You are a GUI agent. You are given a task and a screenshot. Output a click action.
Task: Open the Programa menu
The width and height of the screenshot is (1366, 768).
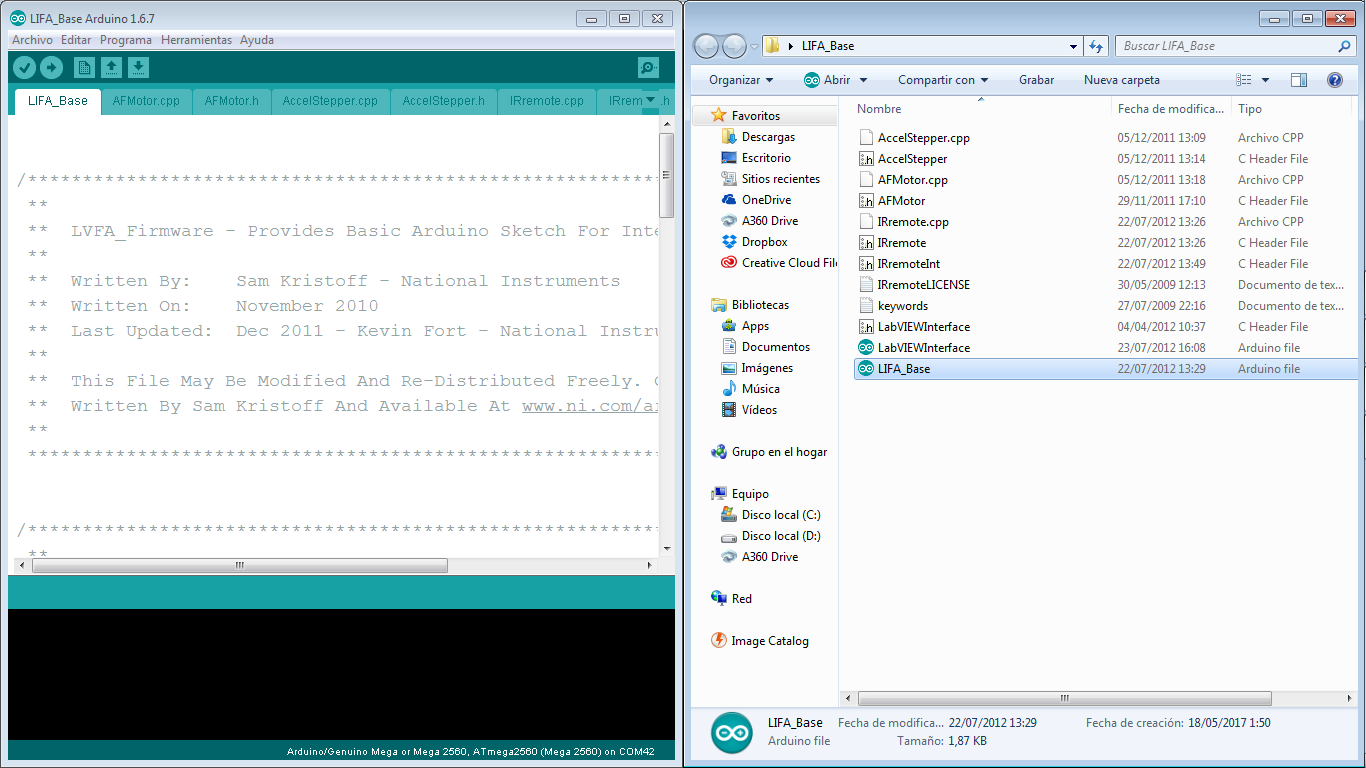(126, 40)
